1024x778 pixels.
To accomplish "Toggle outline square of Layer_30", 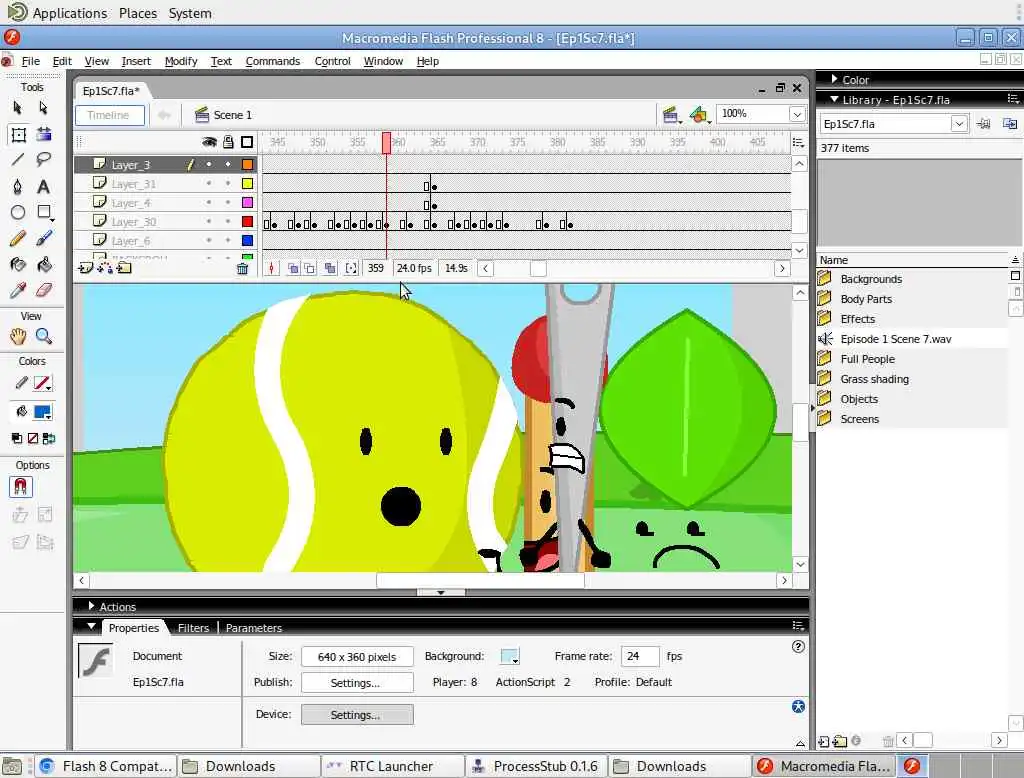I will pyautogui.click(x=248, y=221).
